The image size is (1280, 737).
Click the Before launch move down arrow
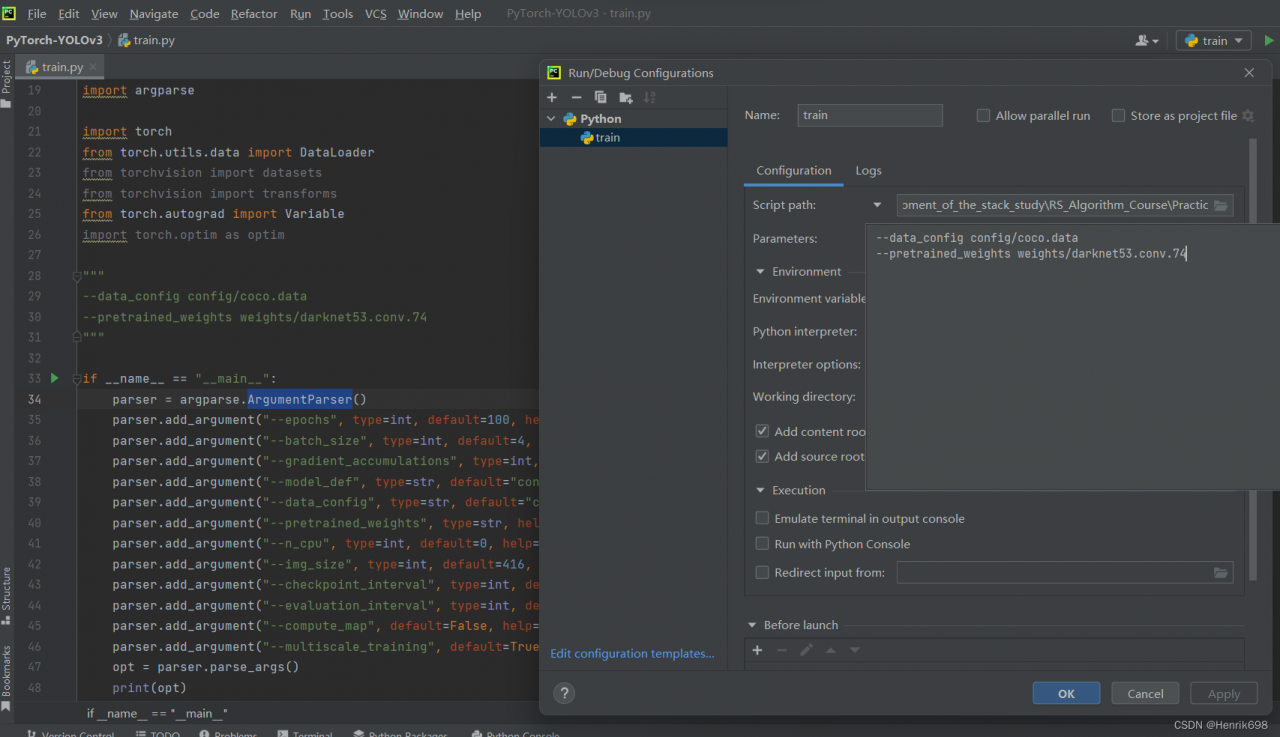pos(855,650)
